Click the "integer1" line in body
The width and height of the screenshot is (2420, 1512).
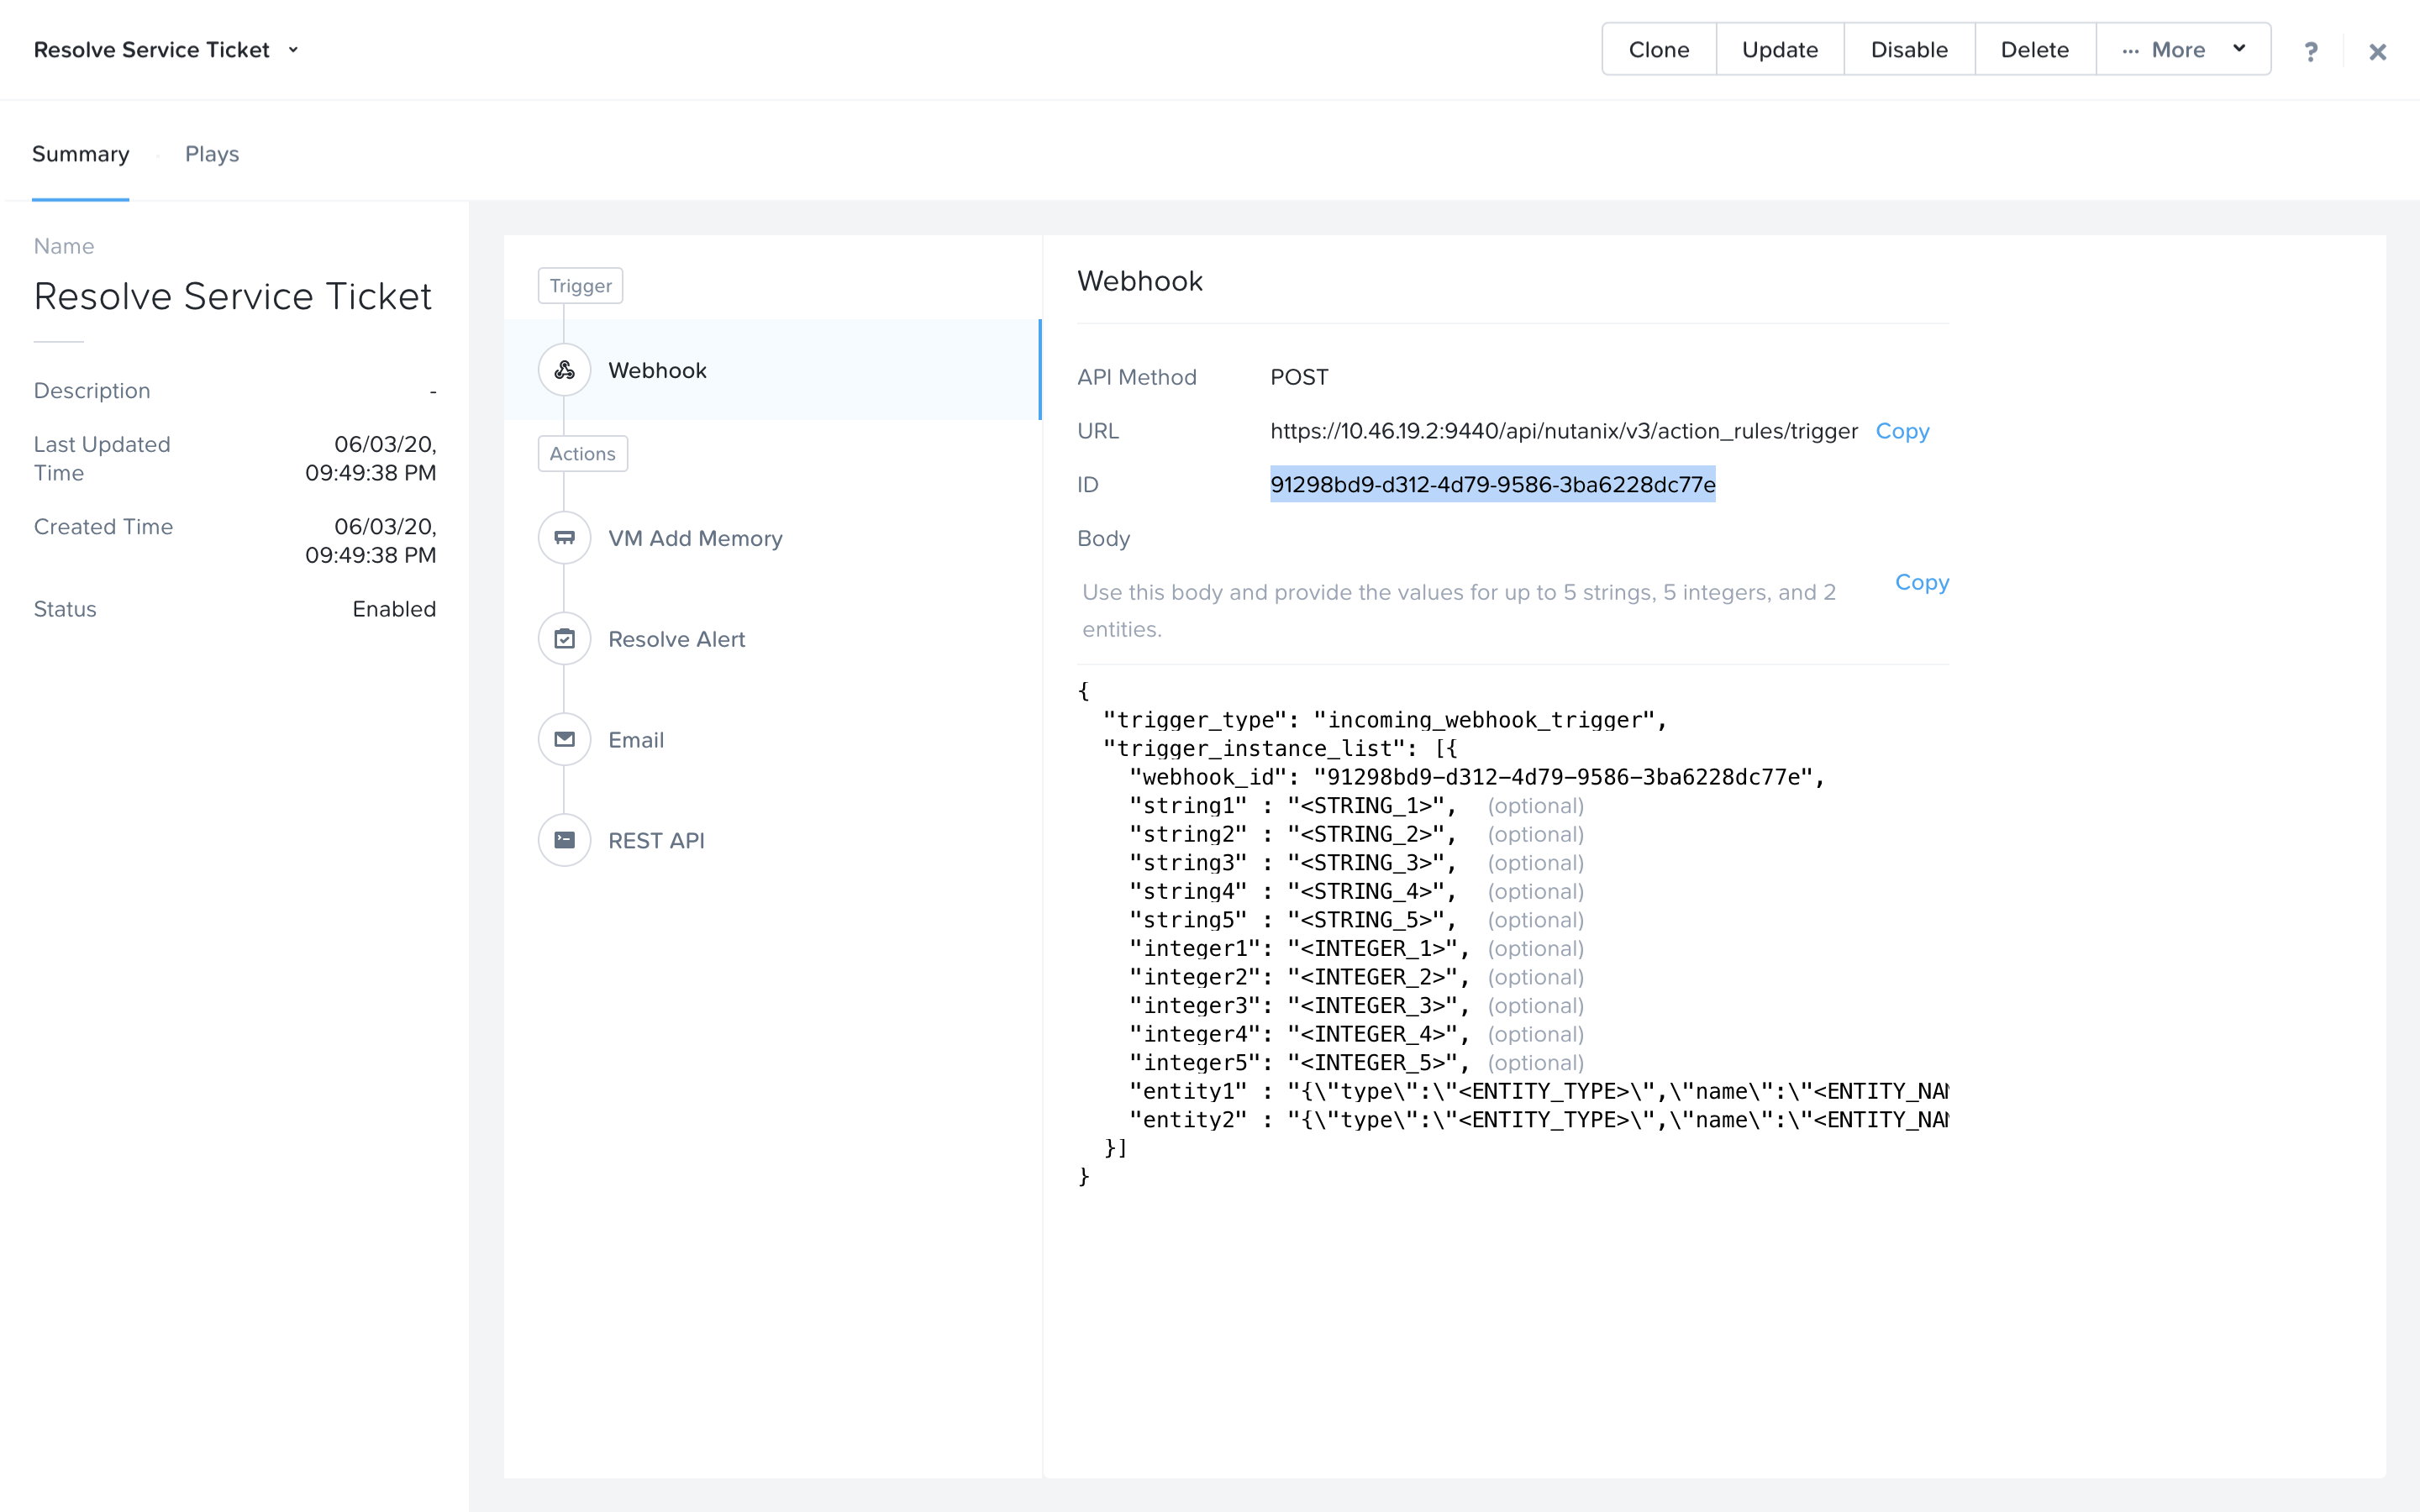1357,949
